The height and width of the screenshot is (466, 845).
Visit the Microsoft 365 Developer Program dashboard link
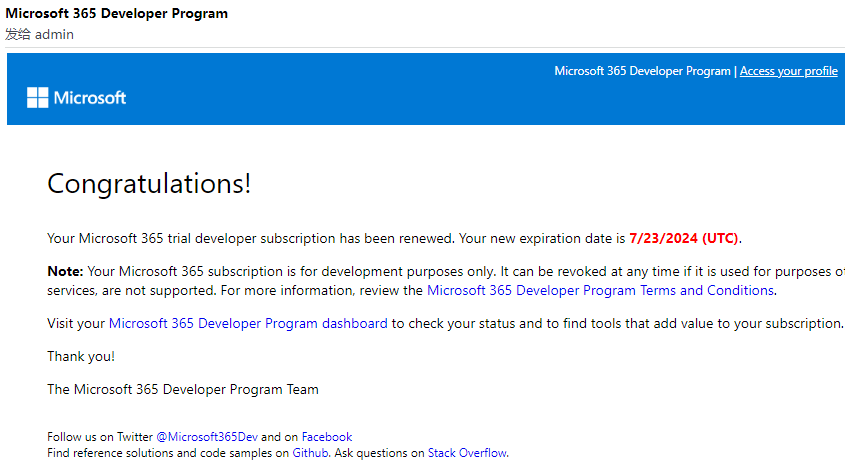pos(248,323)
